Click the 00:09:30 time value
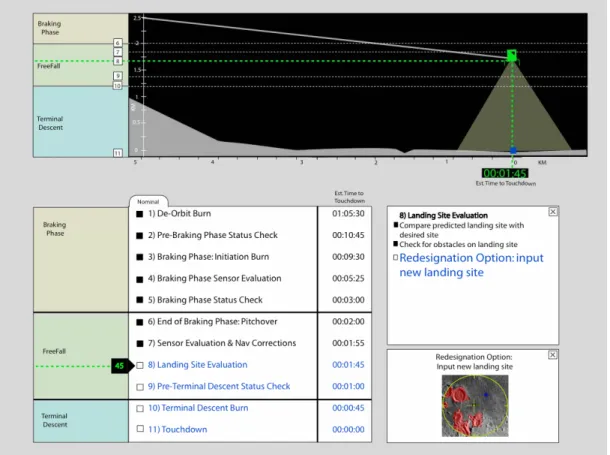Viewport: 610px width, 455px height. click(348, 257)
